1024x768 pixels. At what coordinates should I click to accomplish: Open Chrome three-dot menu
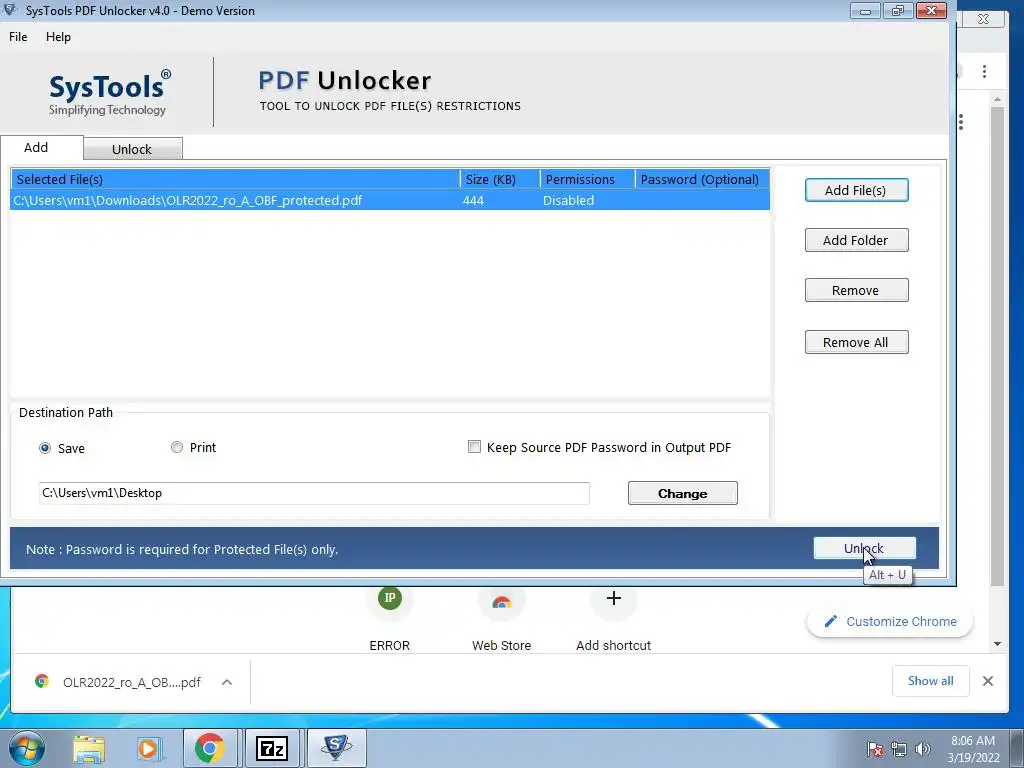[984, 71]
